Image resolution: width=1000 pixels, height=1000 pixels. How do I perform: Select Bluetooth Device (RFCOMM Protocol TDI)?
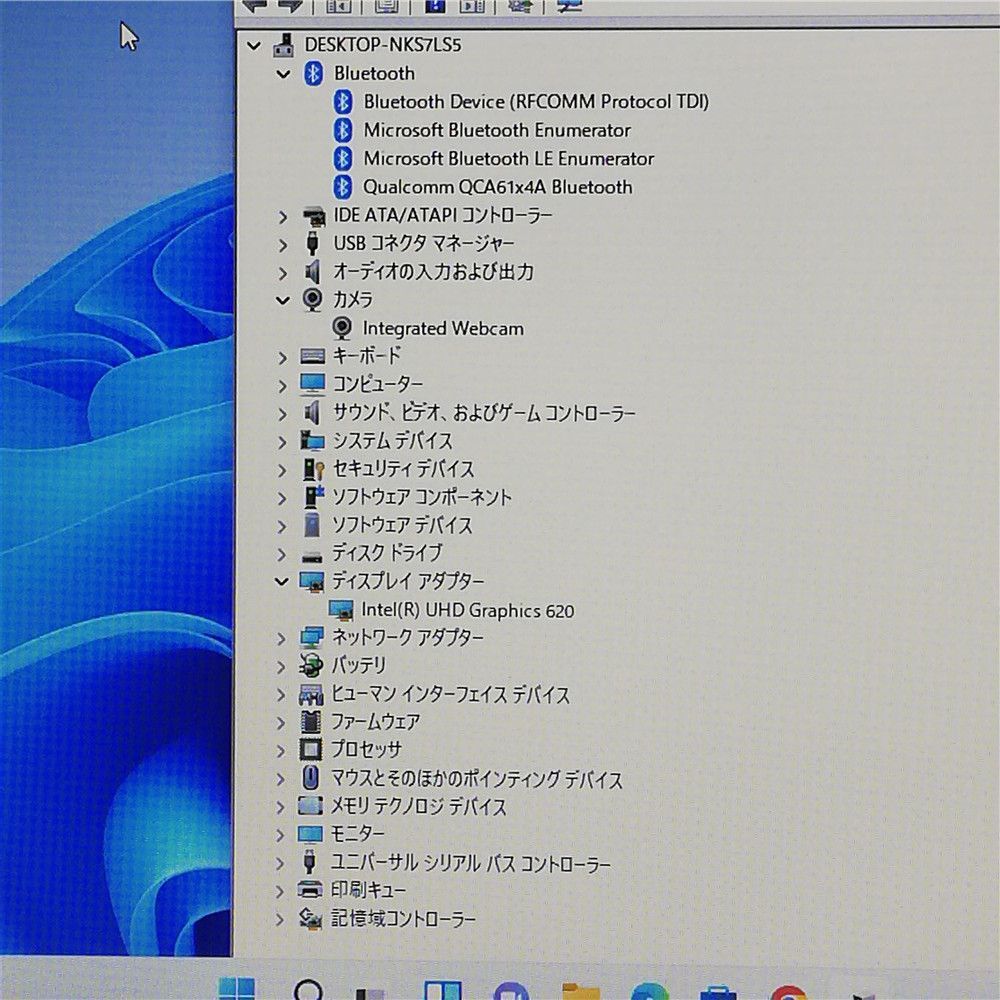click(x=536, y=102)
